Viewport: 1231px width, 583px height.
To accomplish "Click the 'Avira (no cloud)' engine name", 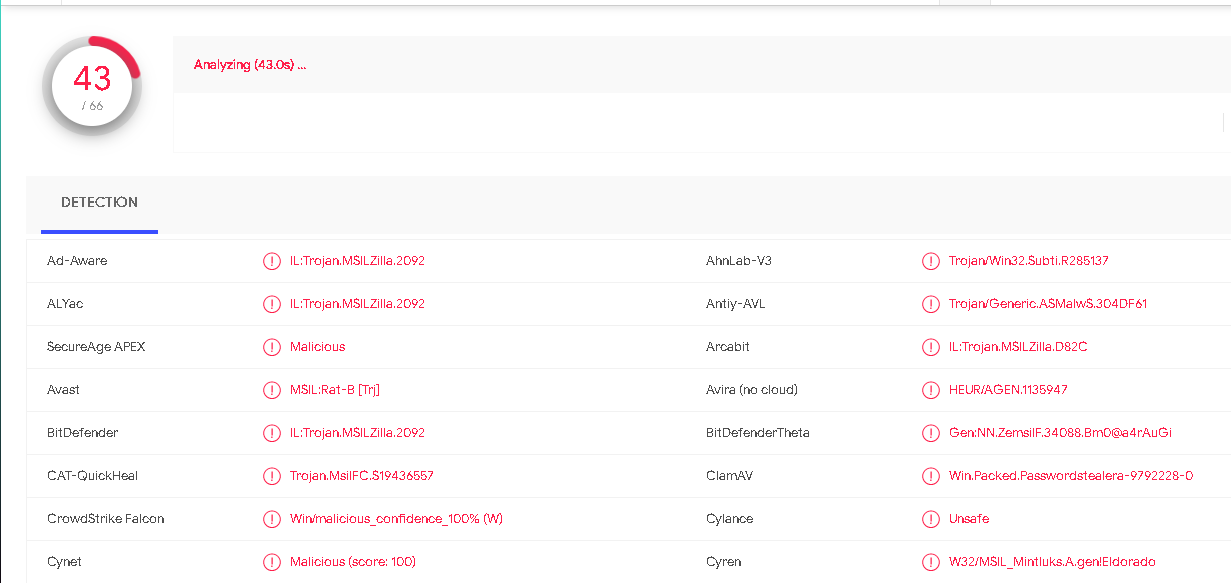I will [x=752, y=390].
